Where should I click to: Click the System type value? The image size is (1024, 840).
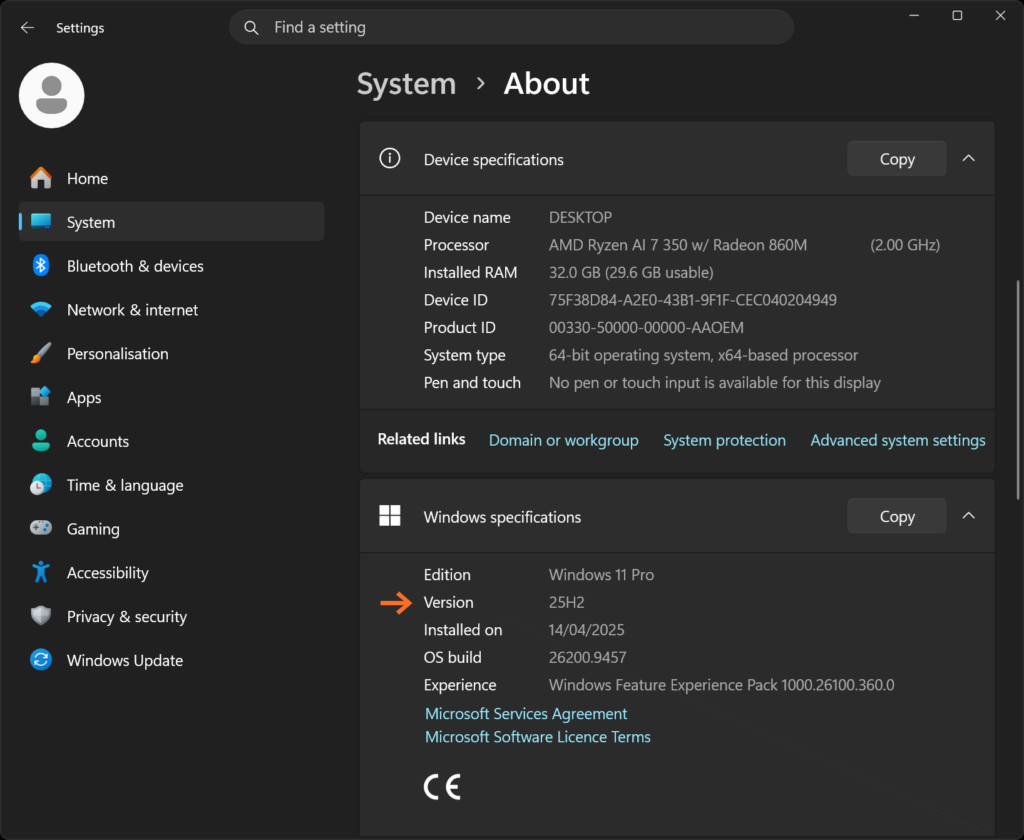pyautogui.click(x=703, y=355)
